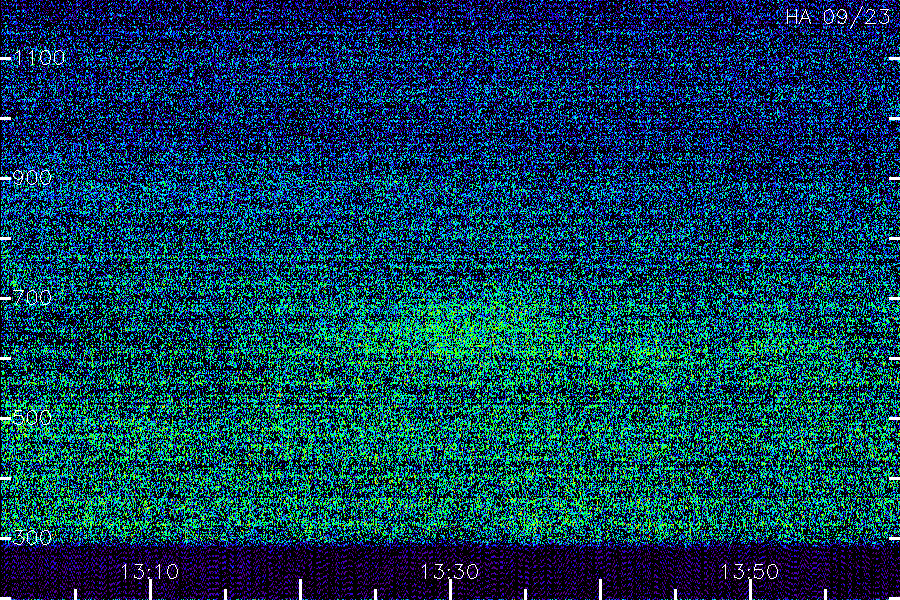Select the tick mark below 13:30
The width and height of the screenshot is (900, 600).
pos(450,590)
